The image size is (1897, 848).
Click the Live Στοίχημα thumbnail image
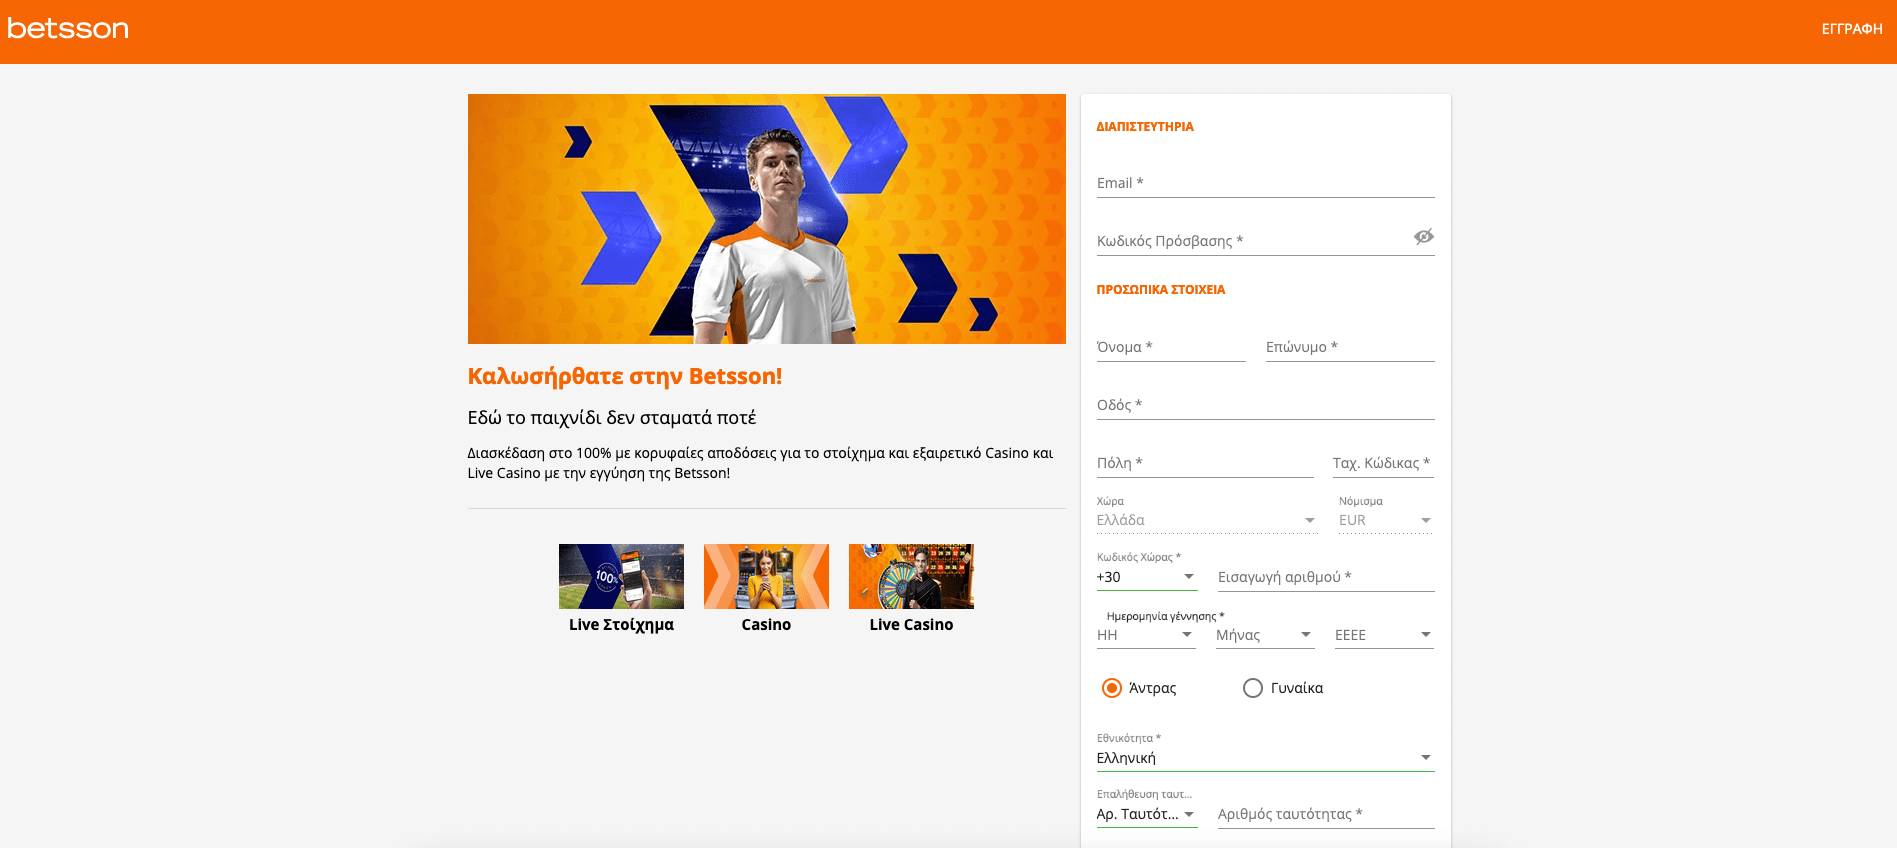[621, 576]
